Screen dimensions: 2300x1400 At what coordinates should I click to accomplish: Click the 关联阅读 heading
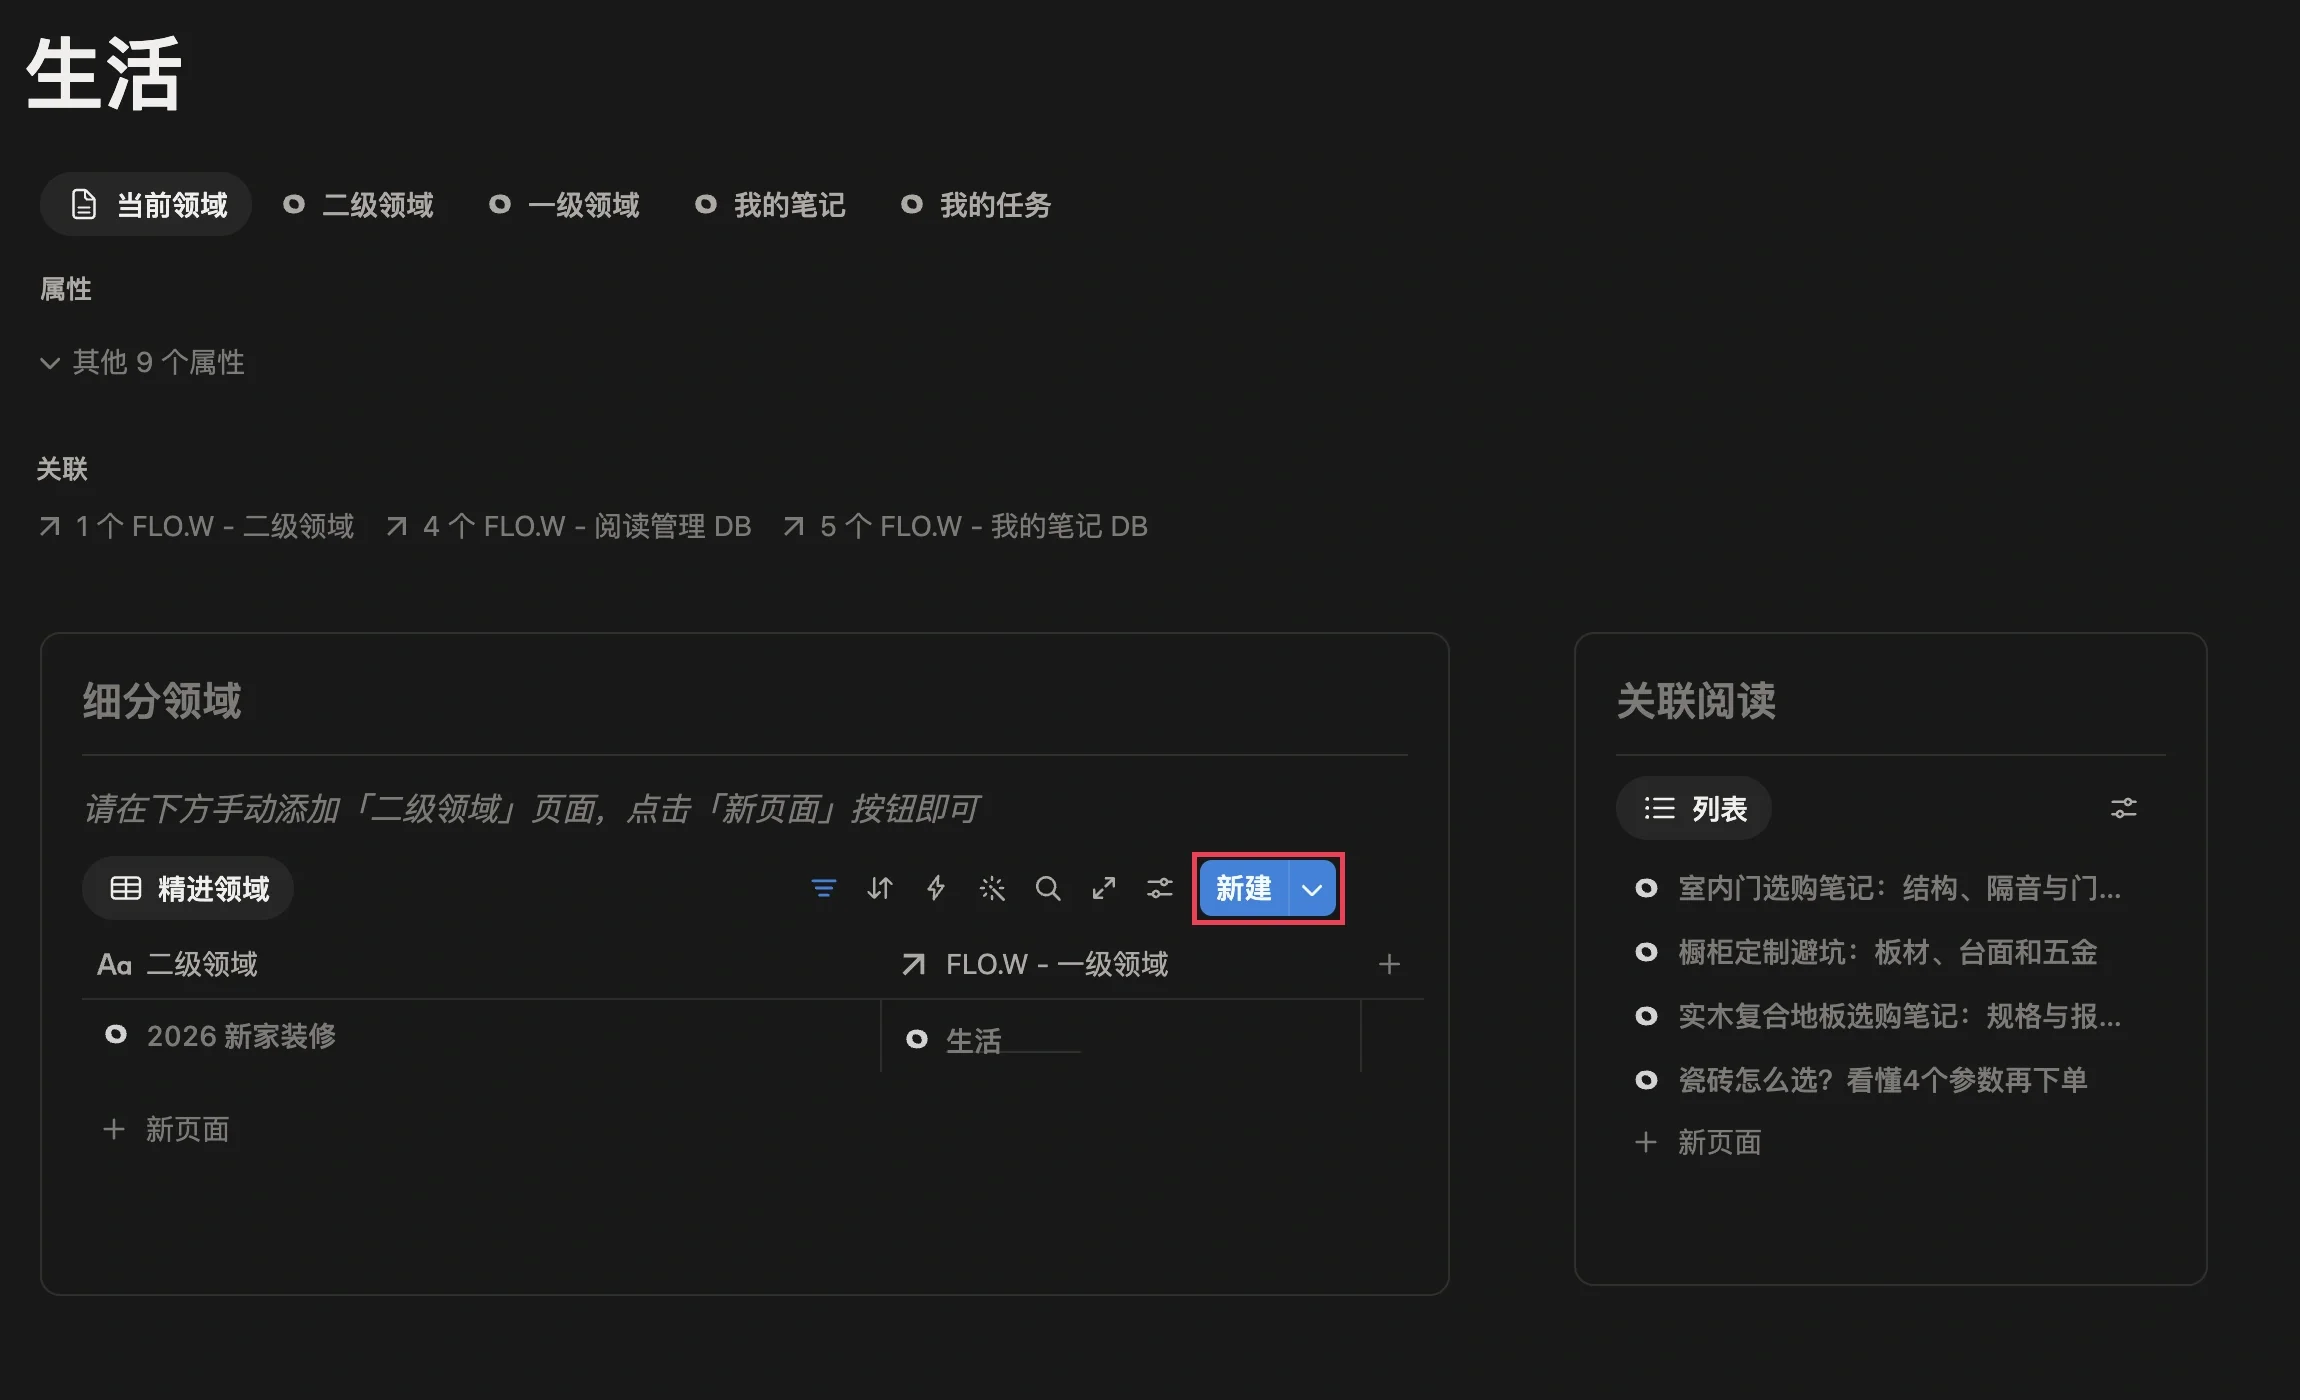1696,700
